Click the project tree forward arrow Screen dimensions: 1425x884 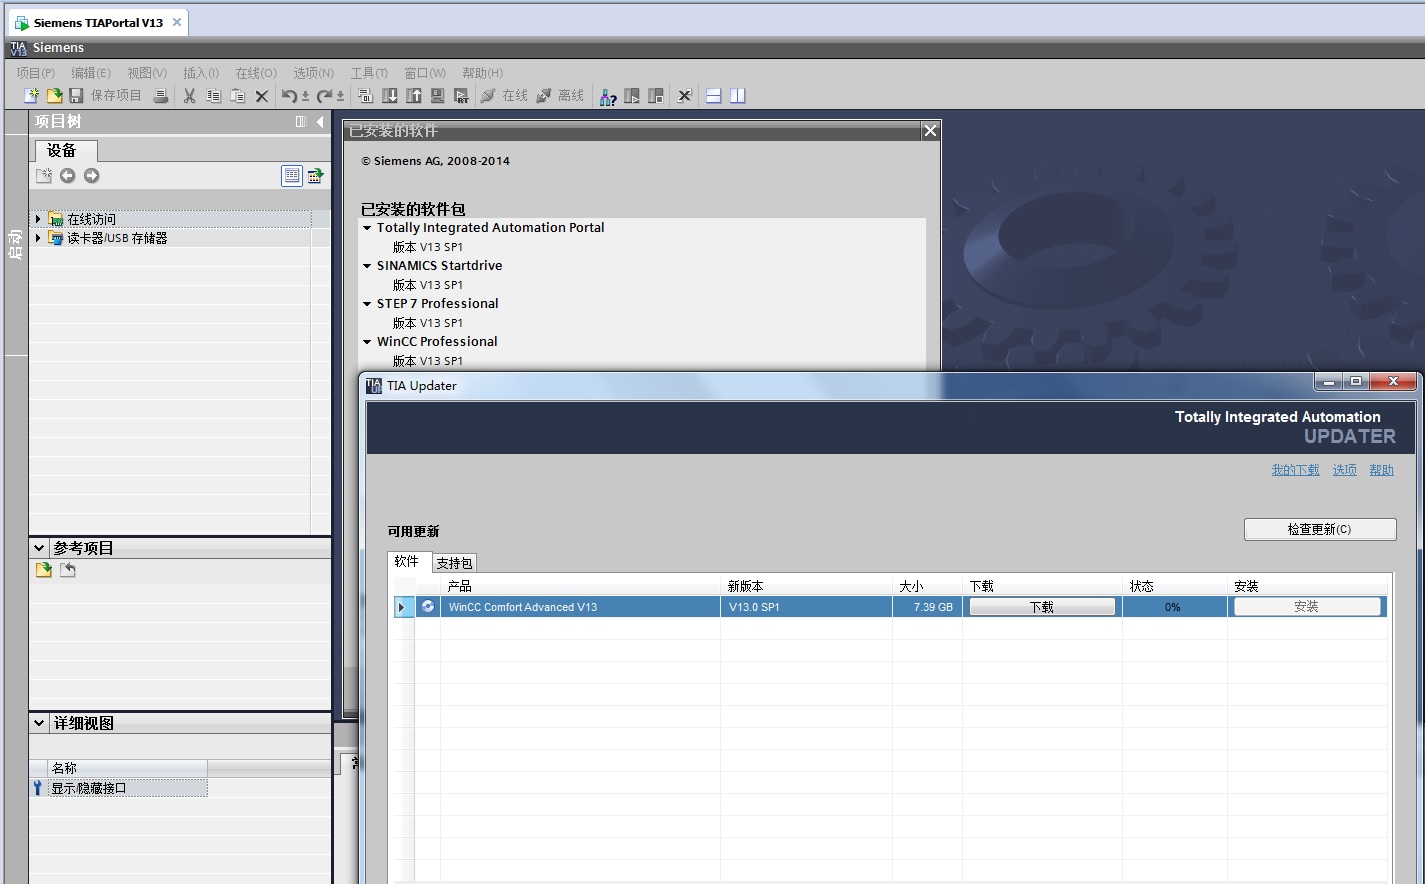point(92,176)
